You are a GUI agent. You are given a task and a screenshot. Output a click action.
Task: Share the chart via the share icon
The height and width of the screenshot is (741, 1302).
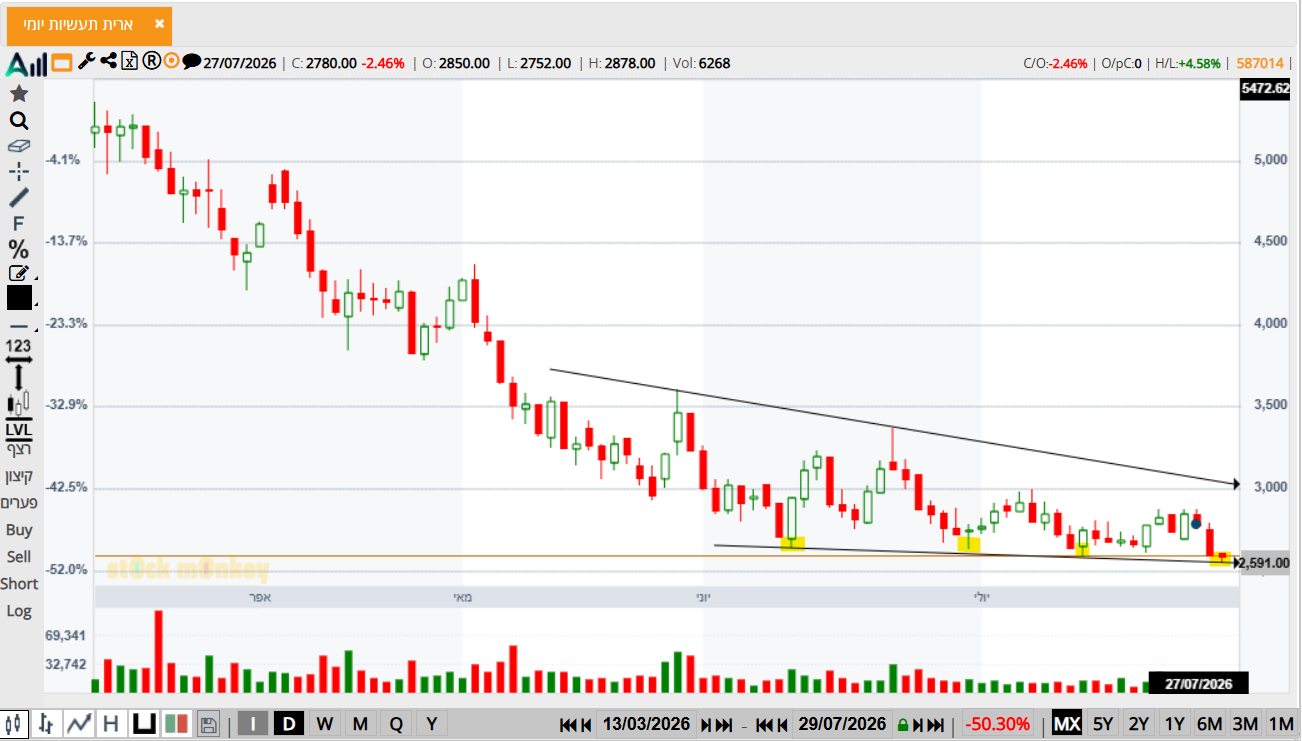point(108,61)
